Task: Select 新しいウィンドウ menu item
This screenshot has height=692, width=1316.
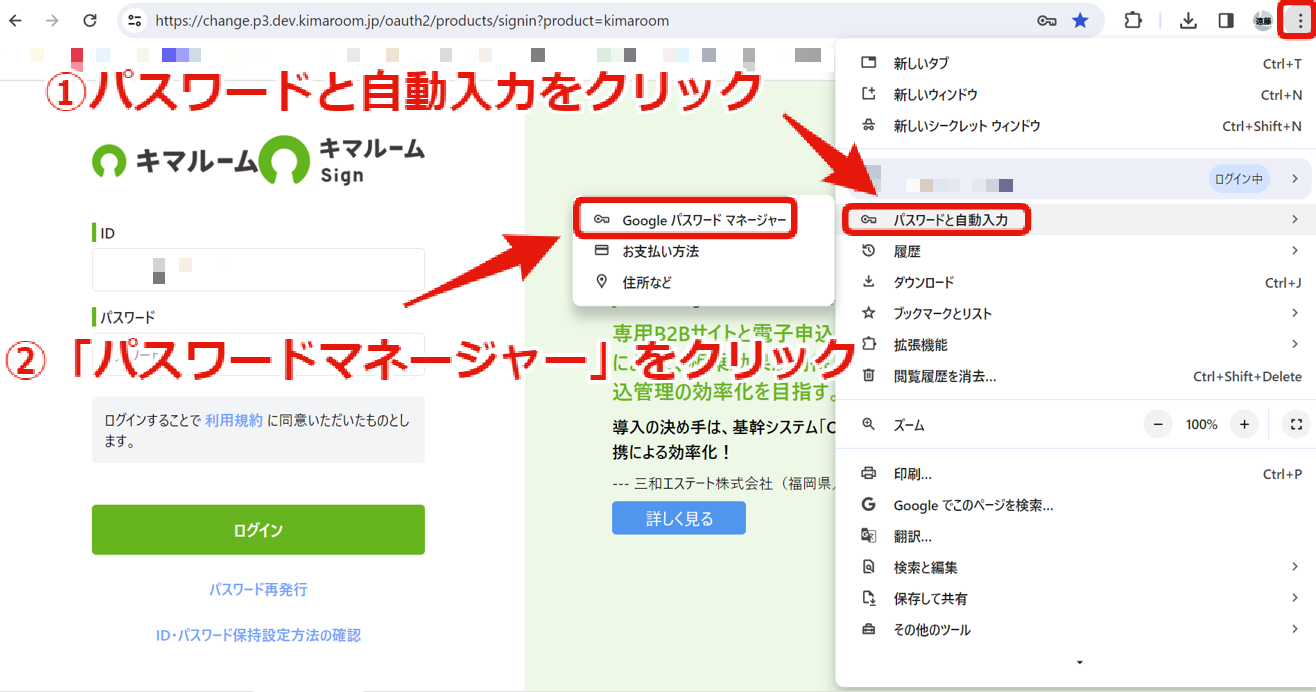Action: click(x=1078, y=94)
